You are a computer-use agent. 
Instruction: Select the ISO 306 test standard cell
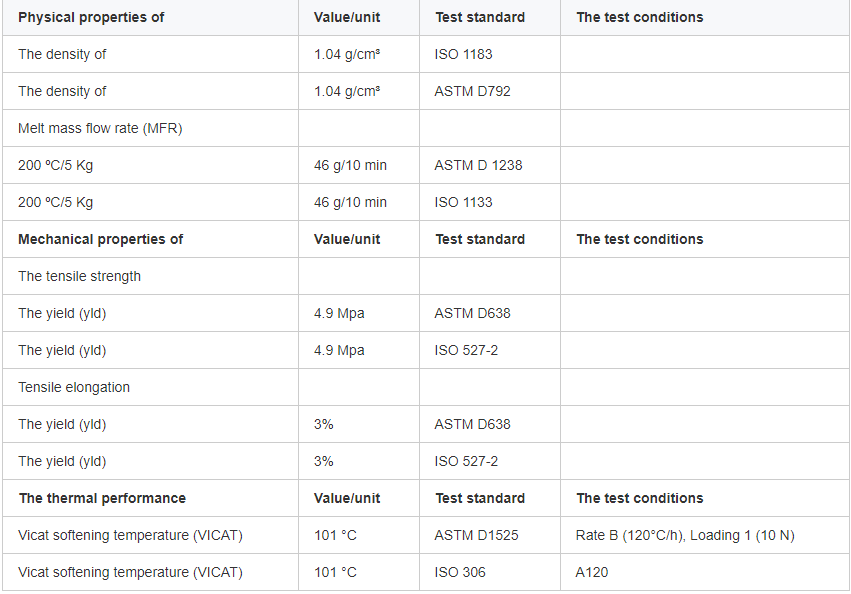(x=459, y=572)
